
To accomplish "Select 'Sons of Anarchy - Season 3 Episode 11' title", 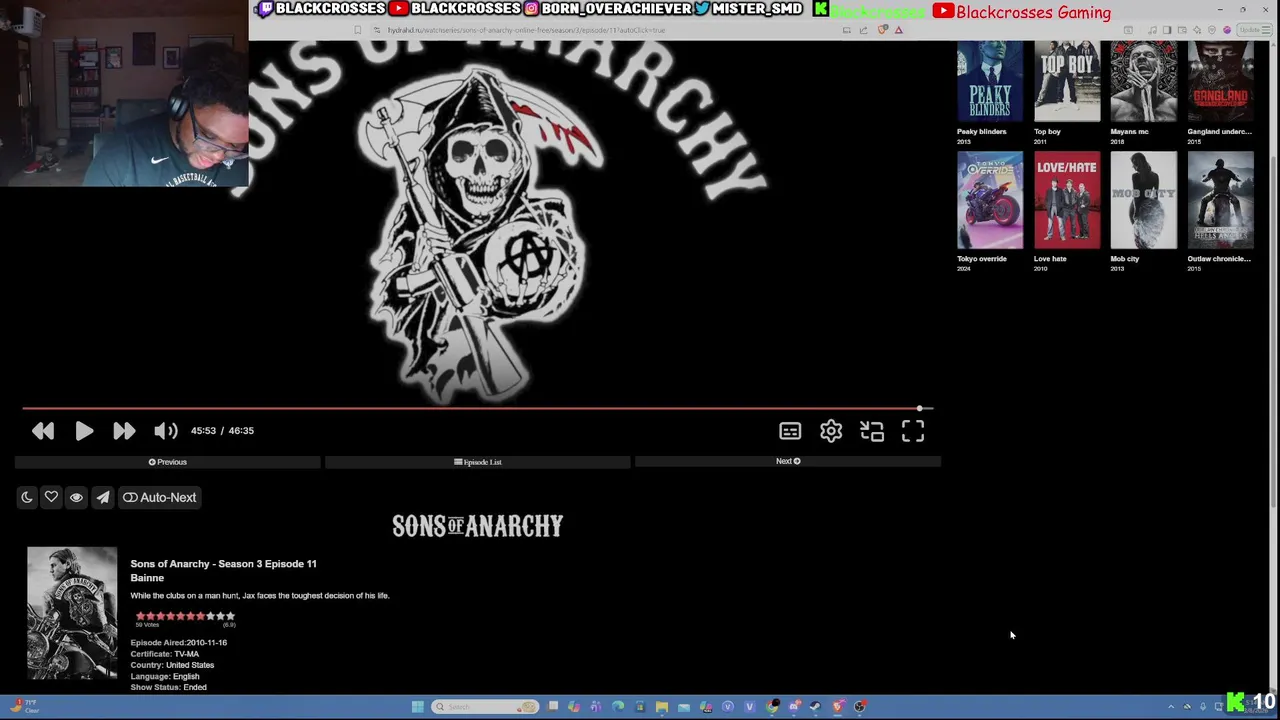I will coord(223,564).
